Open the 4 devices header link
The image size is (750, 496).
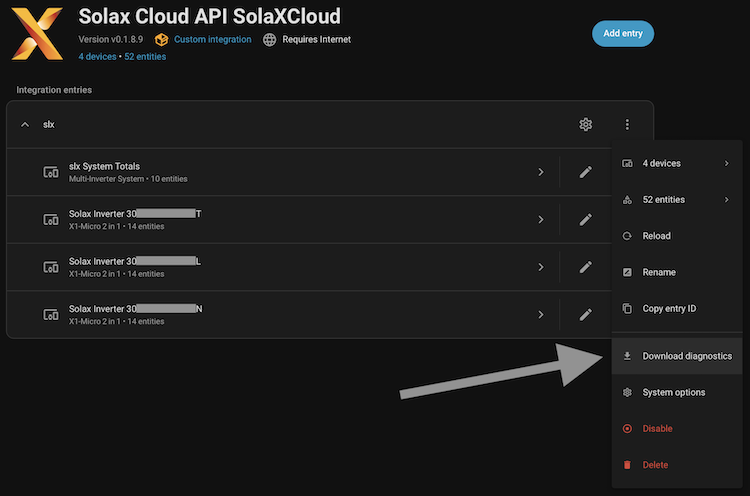[x=97, y=56]
